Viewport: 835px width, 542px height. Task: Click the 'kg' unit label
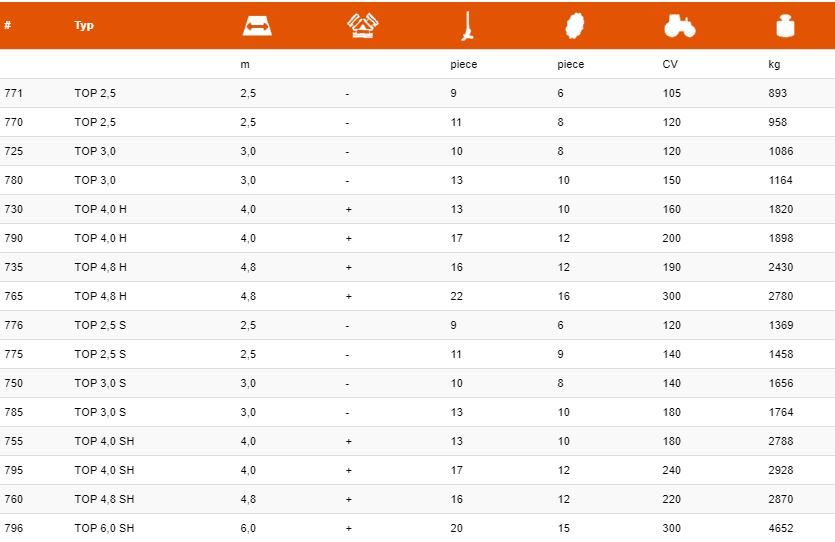tap(774, 64)
